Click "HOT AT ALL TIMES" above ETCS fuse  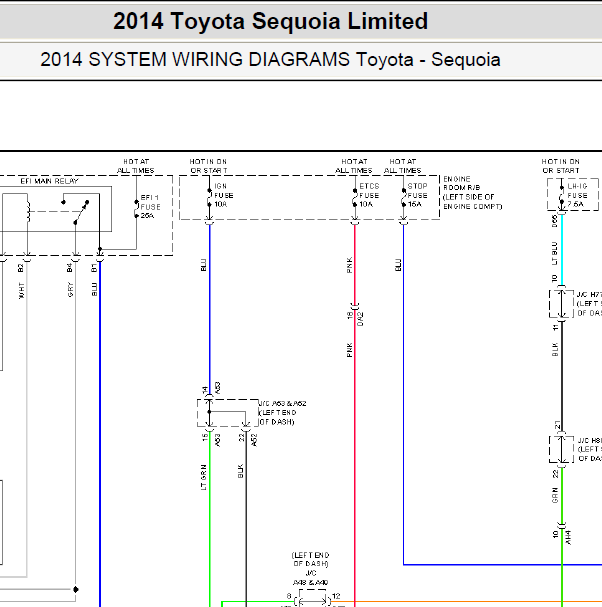click(x=354, y=166)
